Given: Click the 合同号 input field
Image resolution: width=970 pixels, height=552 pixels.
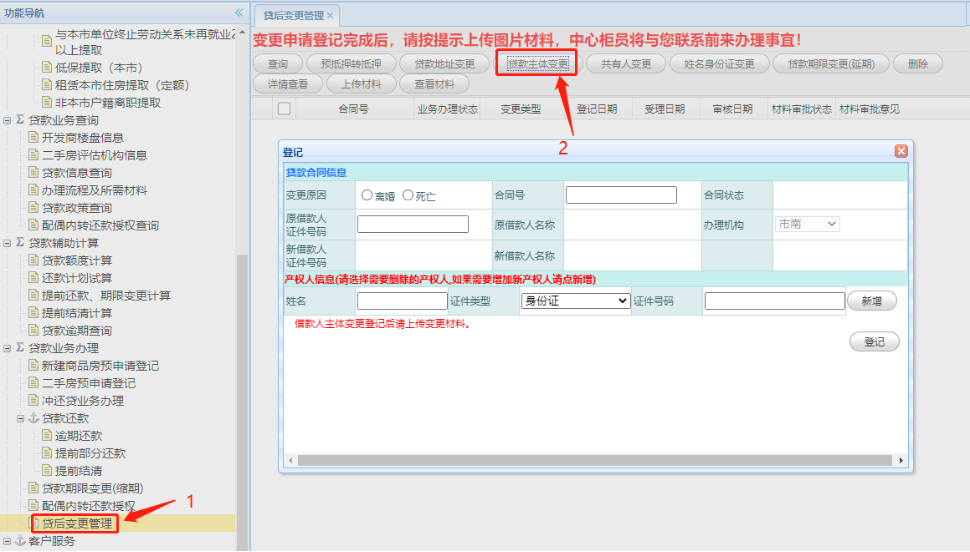Looking at the screenshot, I should pos(620,195).
